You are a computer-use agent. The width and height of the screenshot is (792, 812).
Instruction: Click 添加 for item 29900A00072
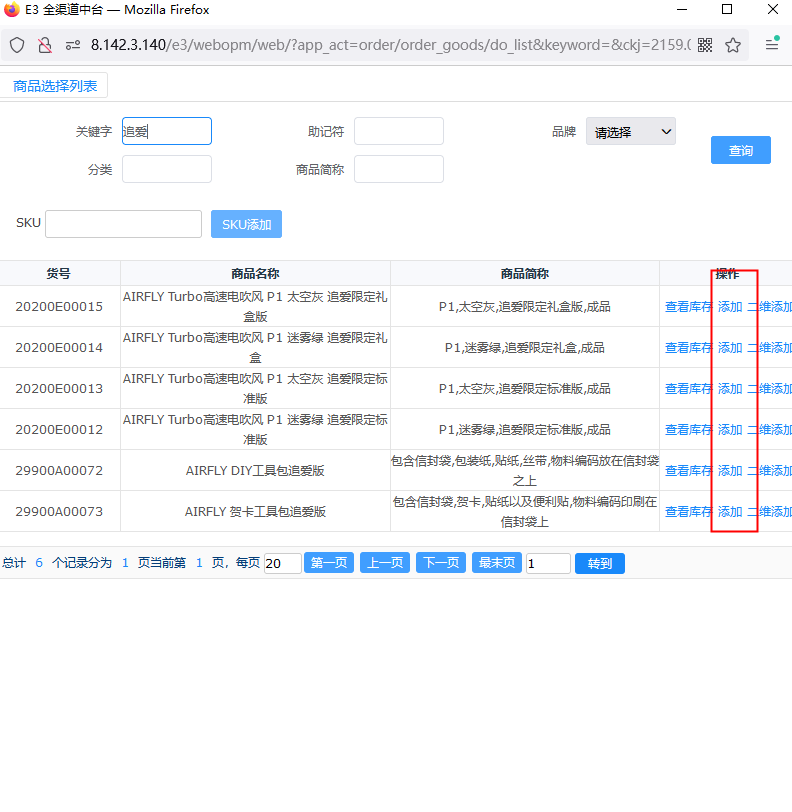(730, 470)
